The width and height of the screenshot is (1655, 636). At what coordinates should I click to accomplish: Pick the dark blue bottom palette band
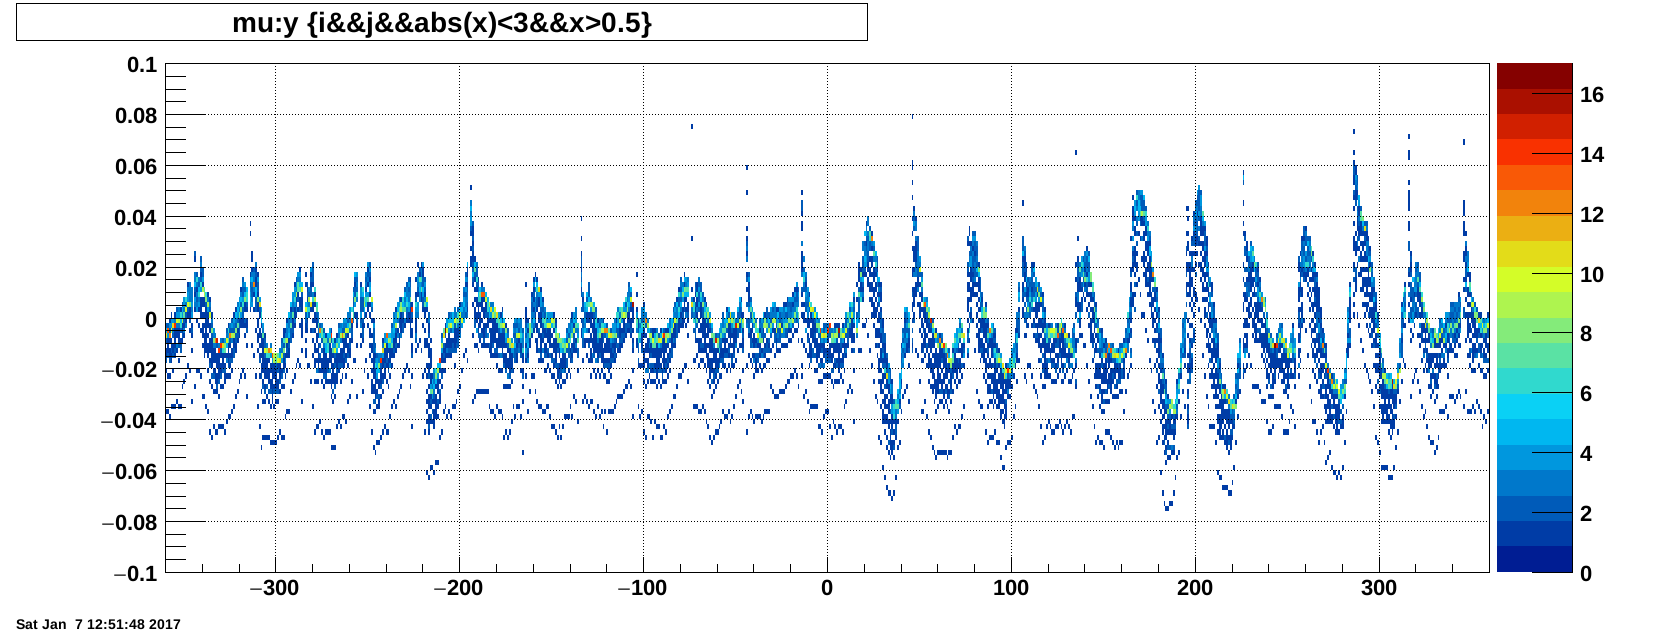[x=1534, y=559]
